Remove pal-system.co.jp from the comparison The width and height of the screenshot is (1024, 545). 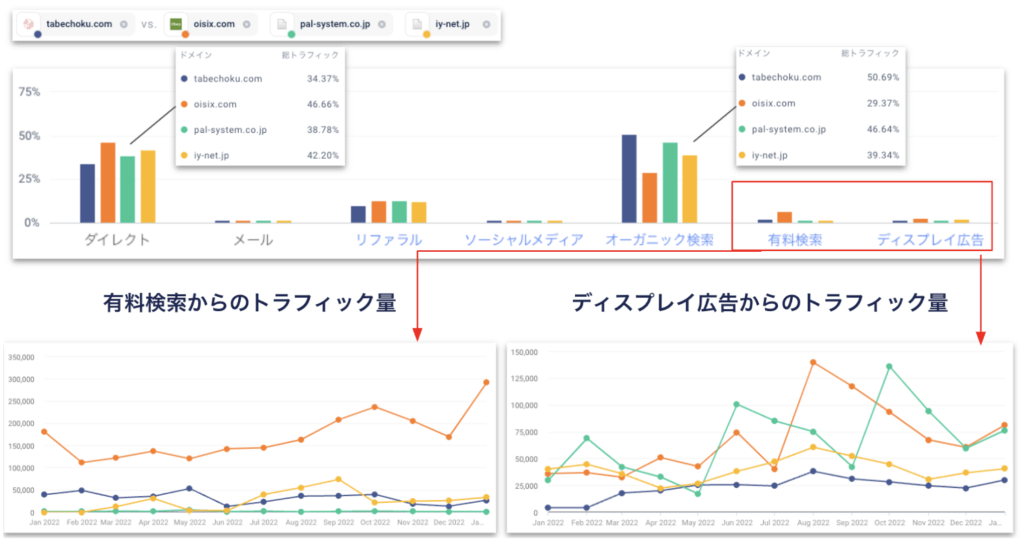pyautogui.click(x=381, y=24)
